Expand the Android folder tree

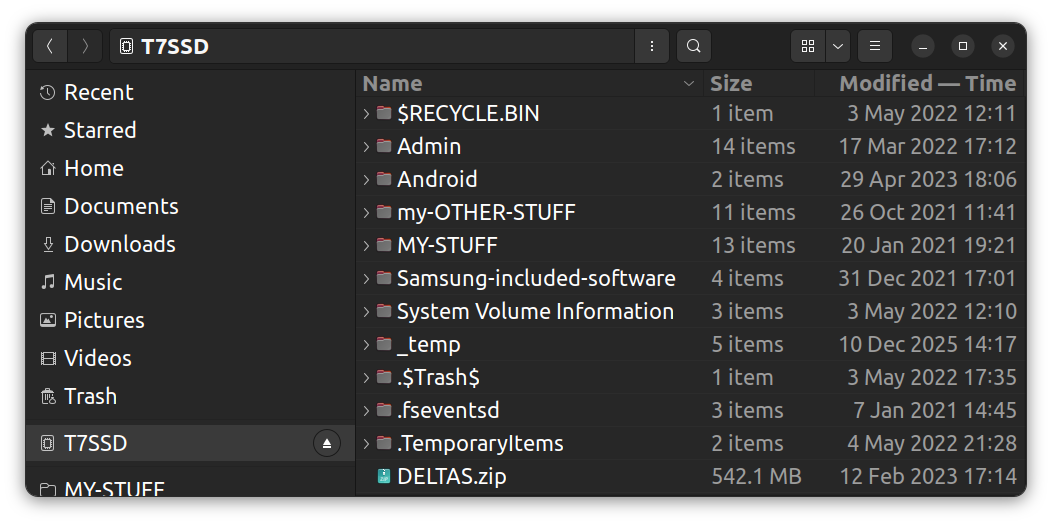[366, 180]
